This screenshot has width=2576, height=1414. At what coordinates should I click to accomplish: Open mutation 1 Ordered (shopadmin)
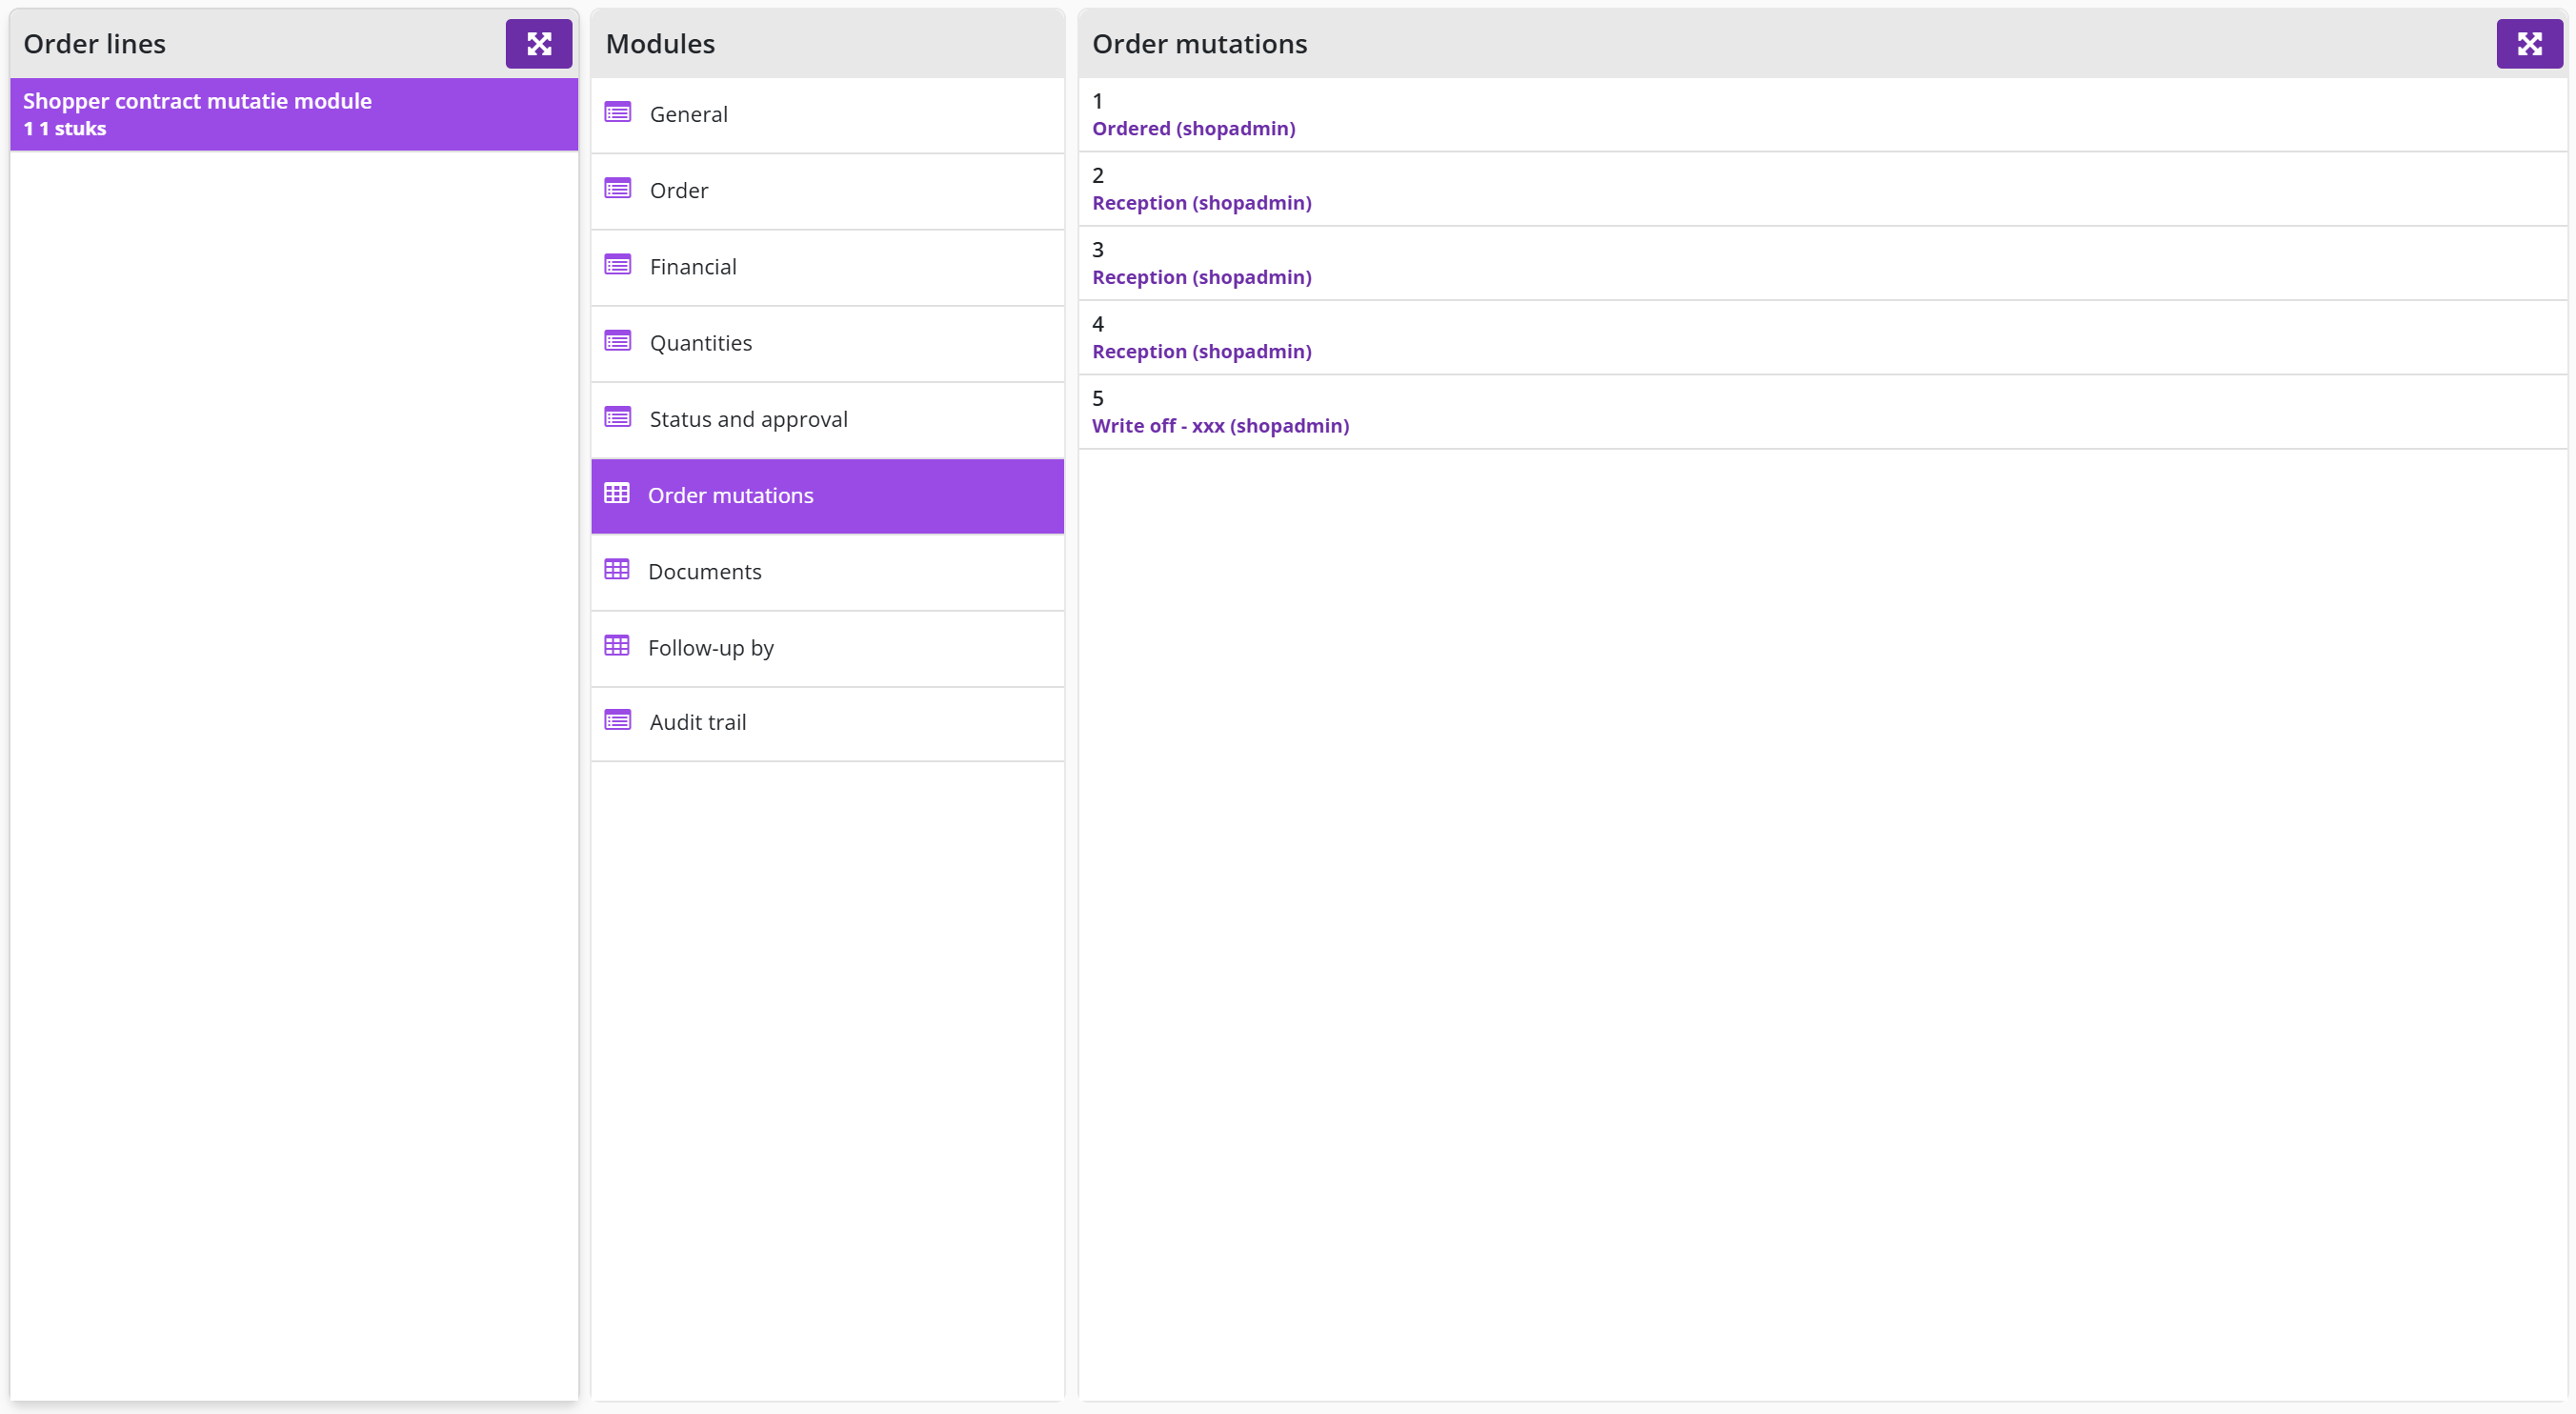(1822, 115)
